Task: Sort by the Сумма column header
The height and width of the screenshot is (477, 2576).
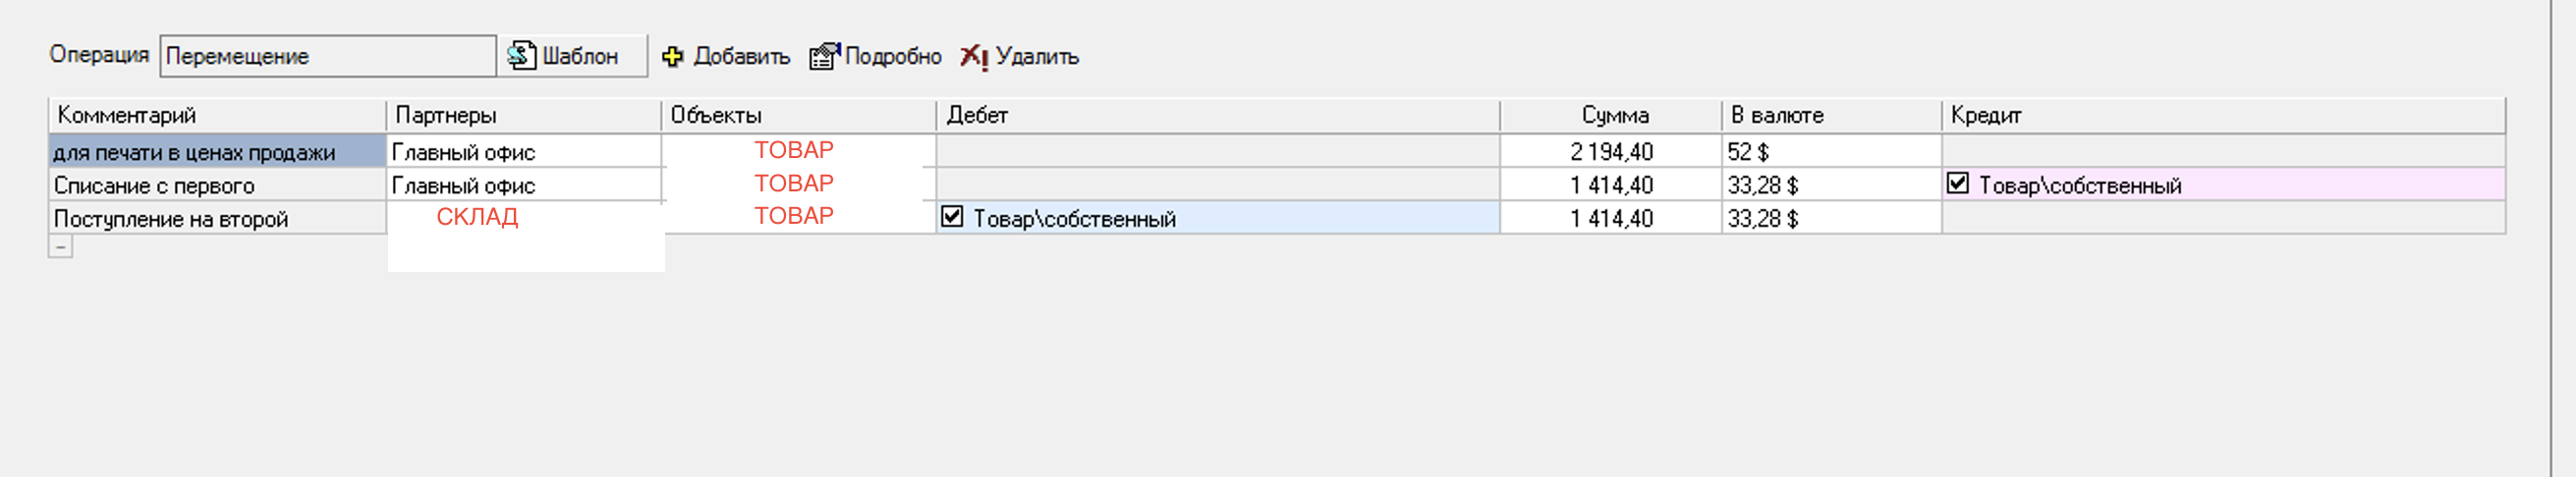Action: tap(1612, 115)
